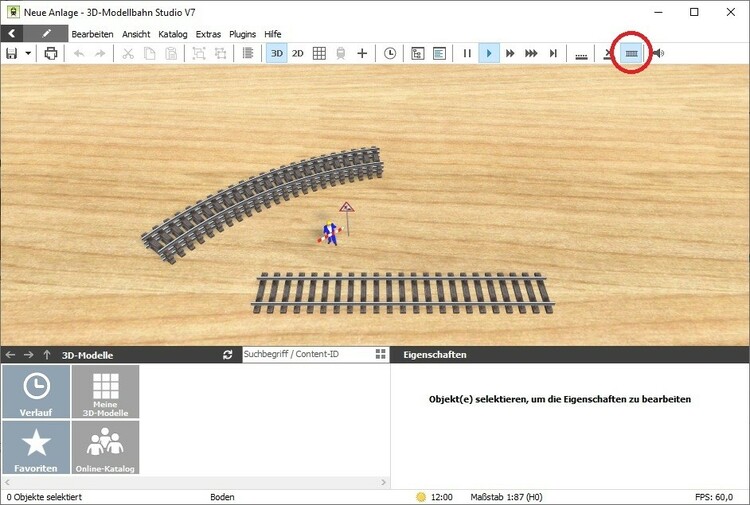Click the sun time 12:00 indicator

[x=434, y=497]
